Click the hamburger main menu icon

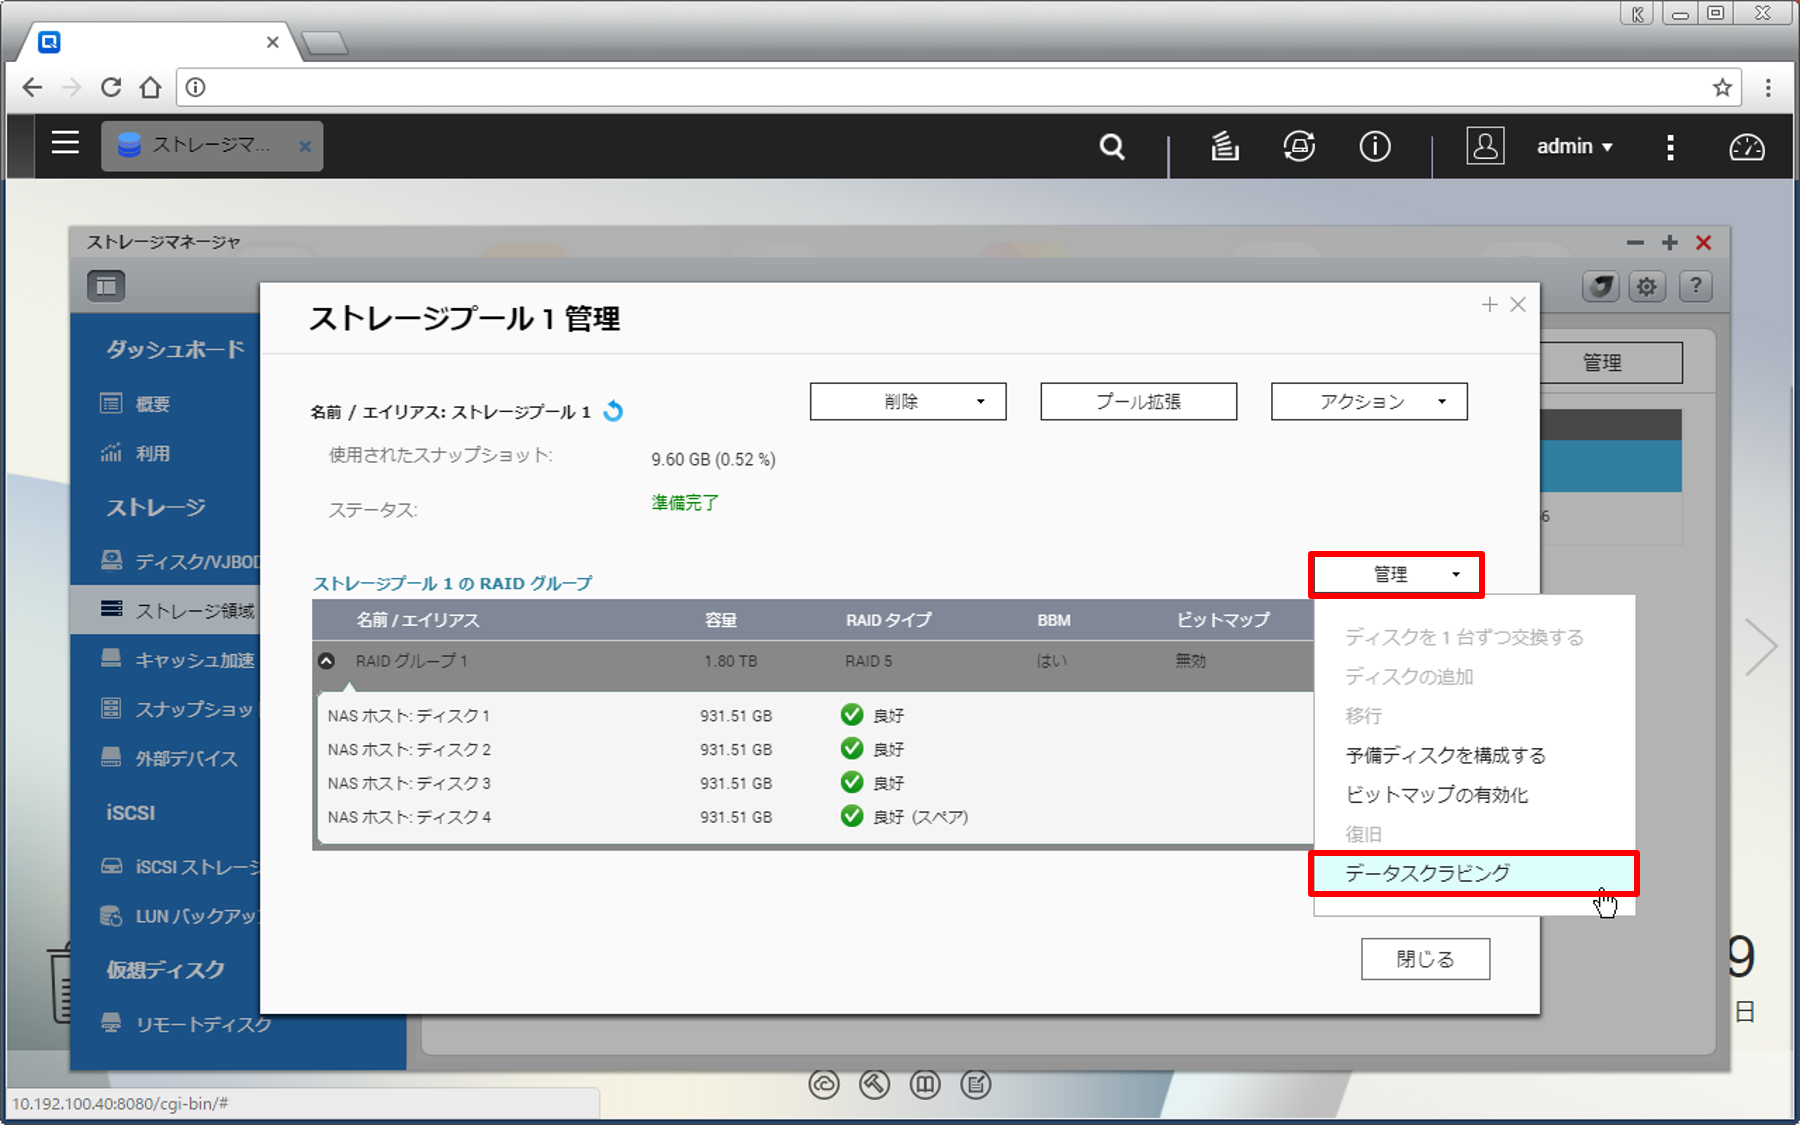click(x=65, y=143)
